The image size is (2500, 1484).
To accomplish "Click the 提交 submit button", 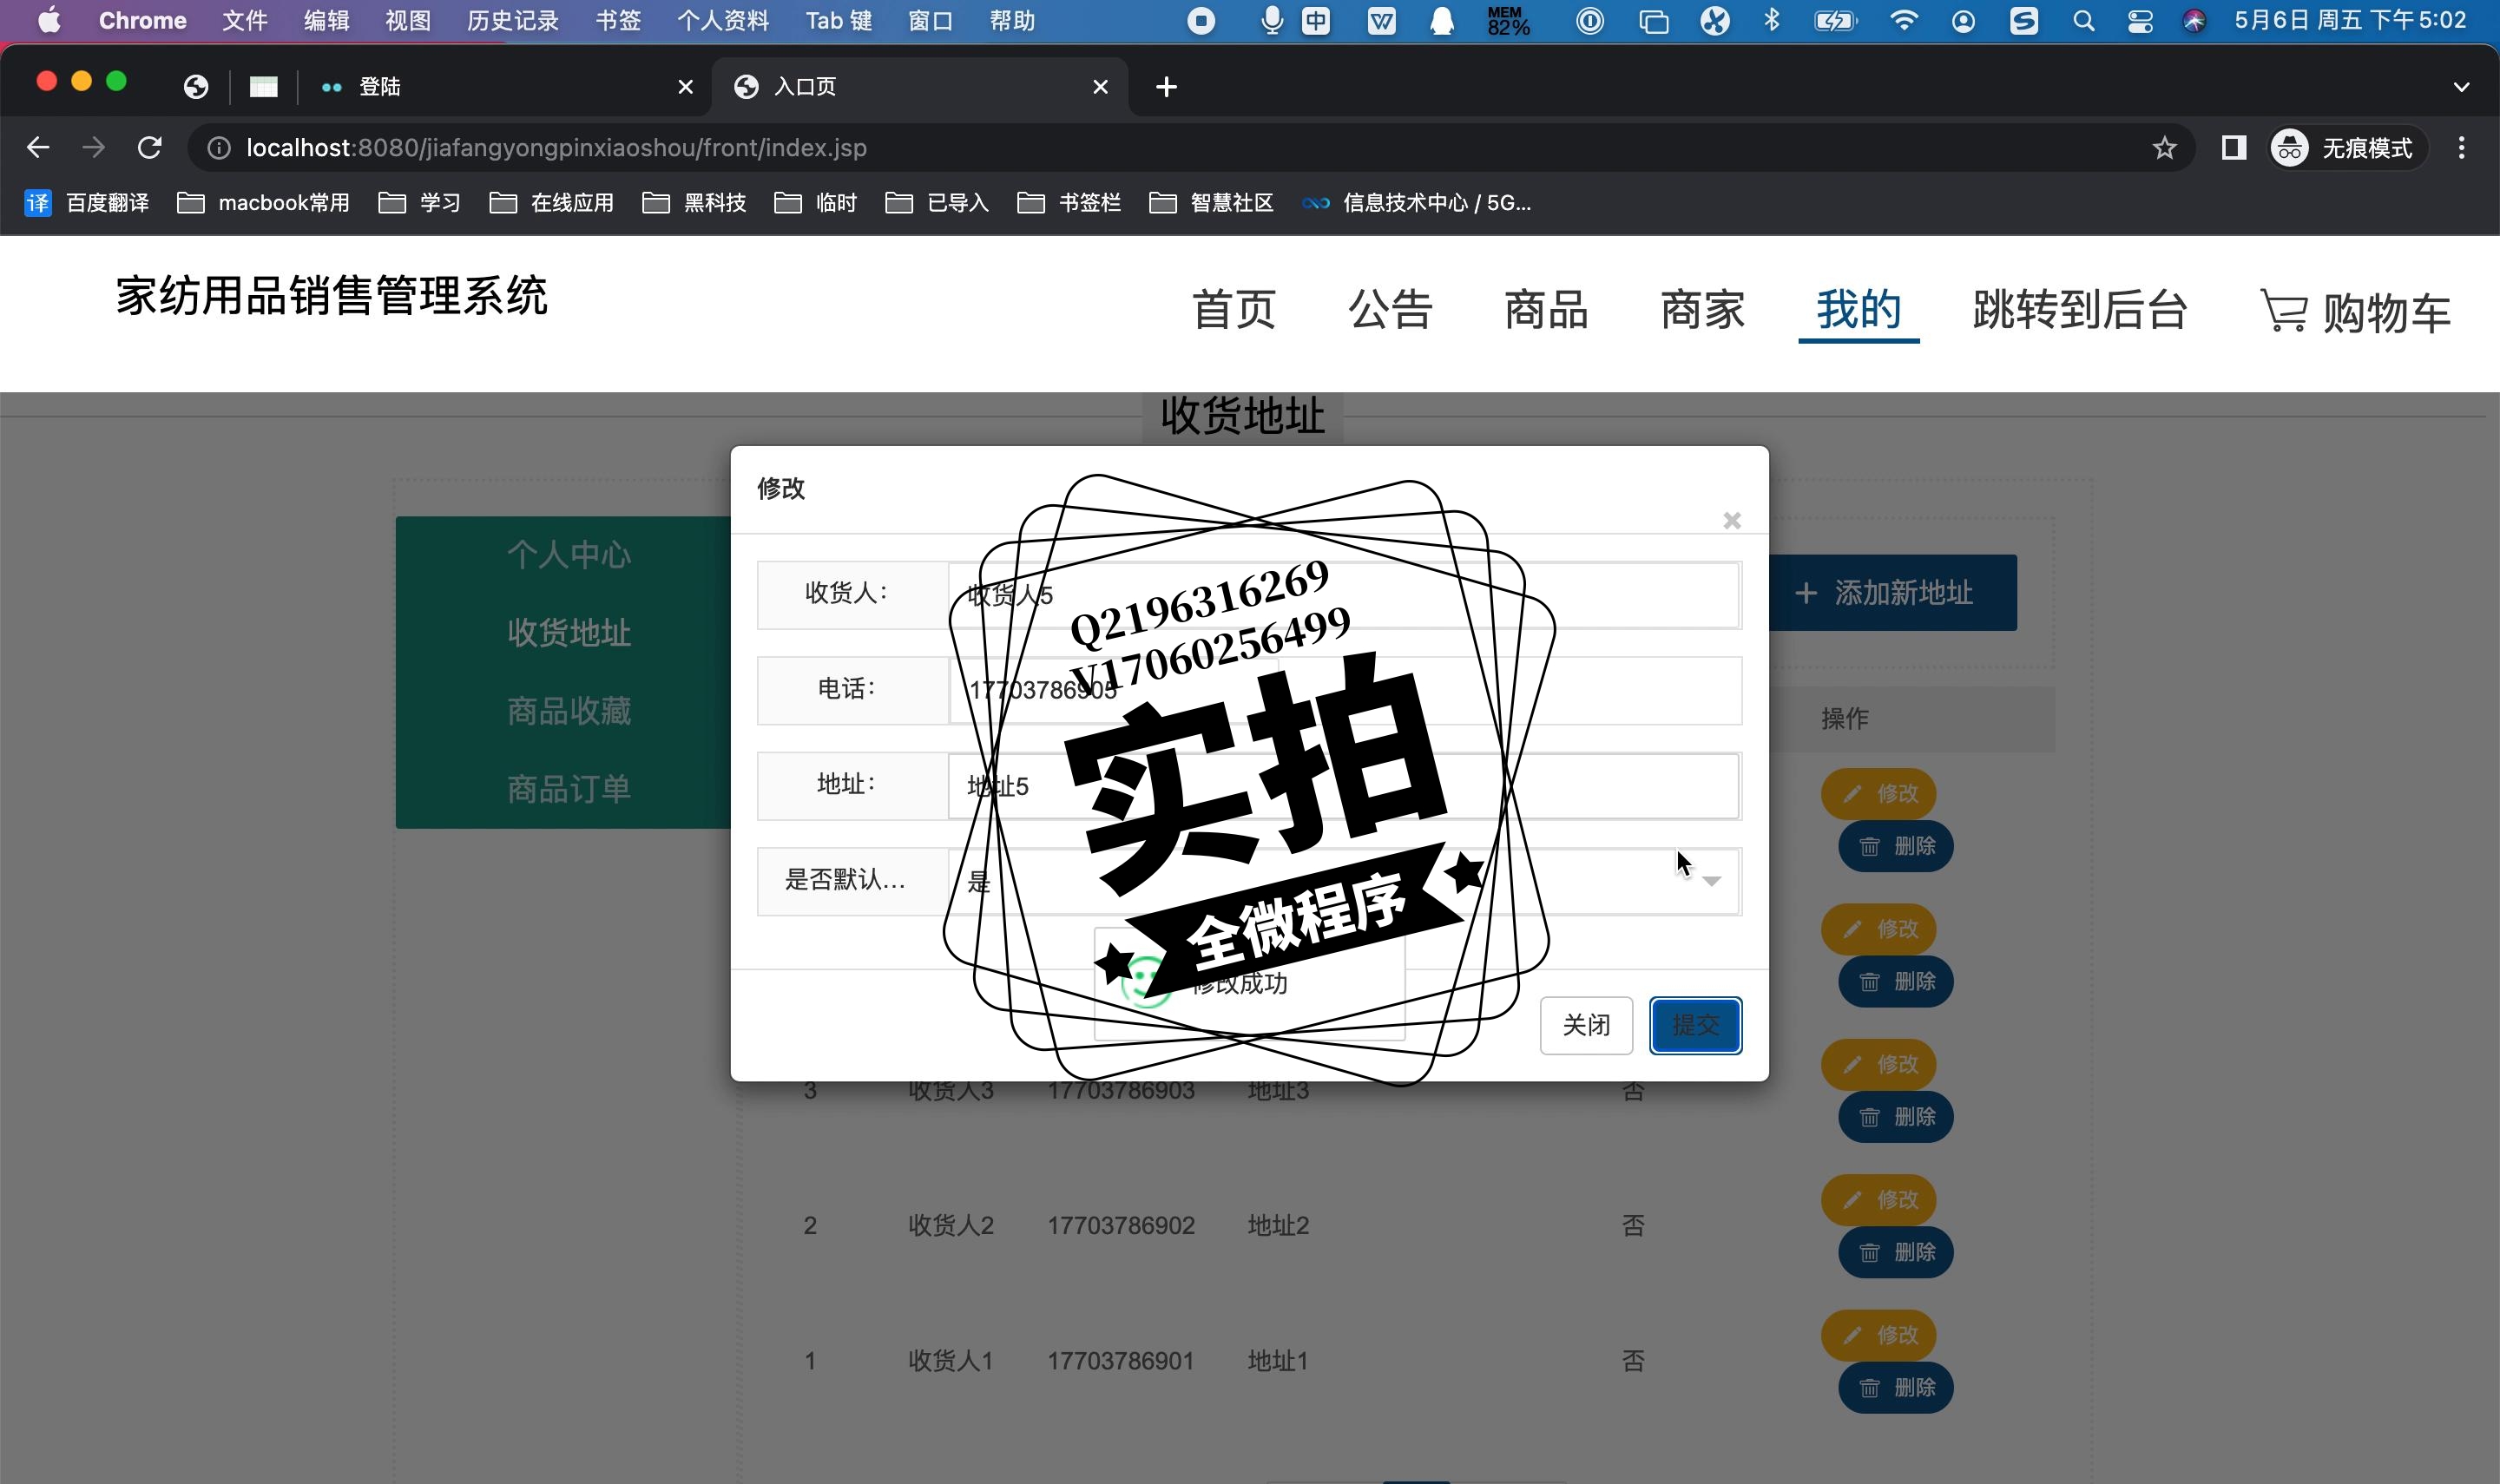I will 1696,1025.
